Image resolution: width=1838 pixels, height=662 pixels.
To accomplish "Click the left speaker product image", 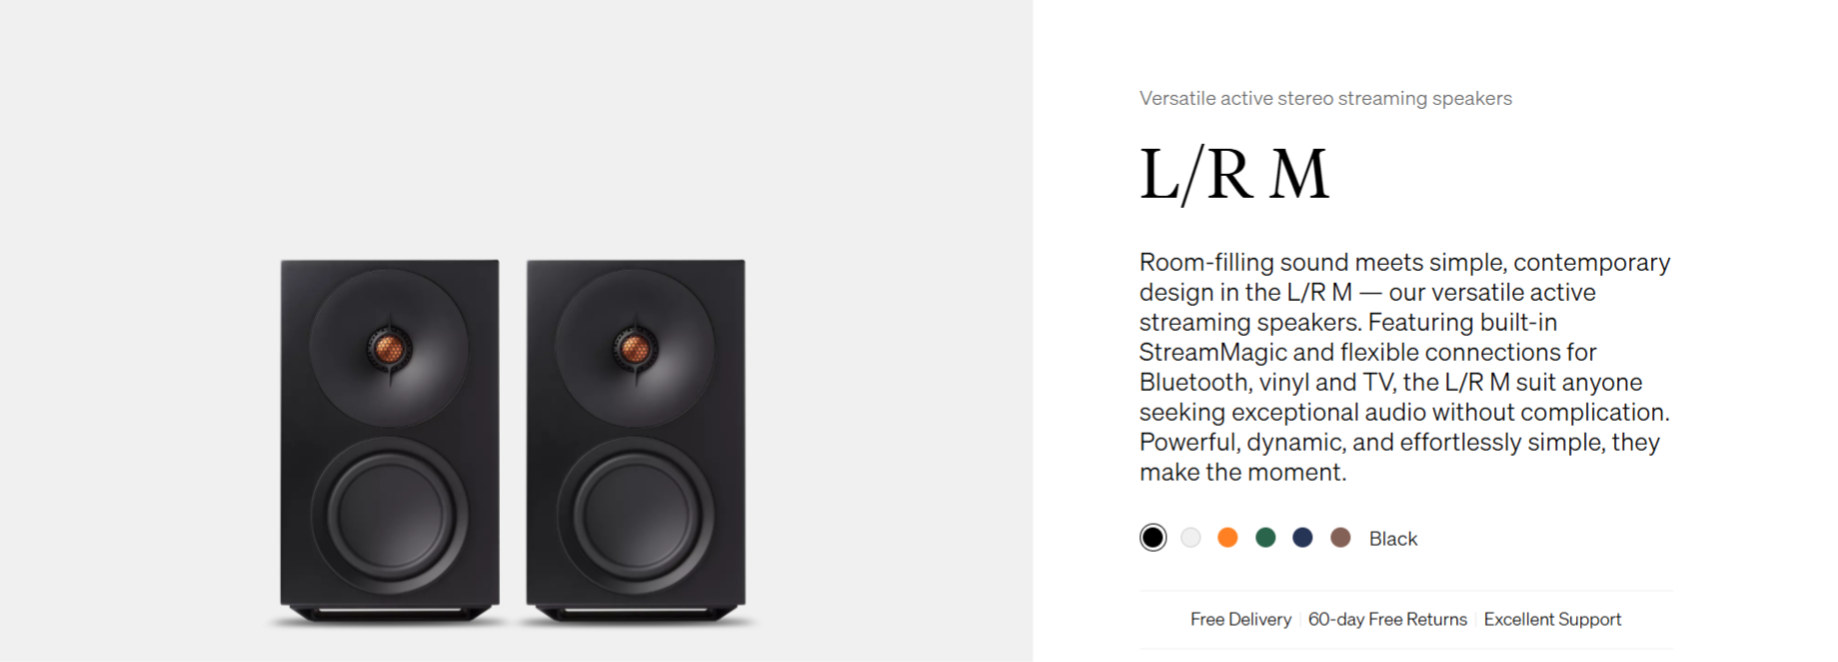I will tap(389, 442).
